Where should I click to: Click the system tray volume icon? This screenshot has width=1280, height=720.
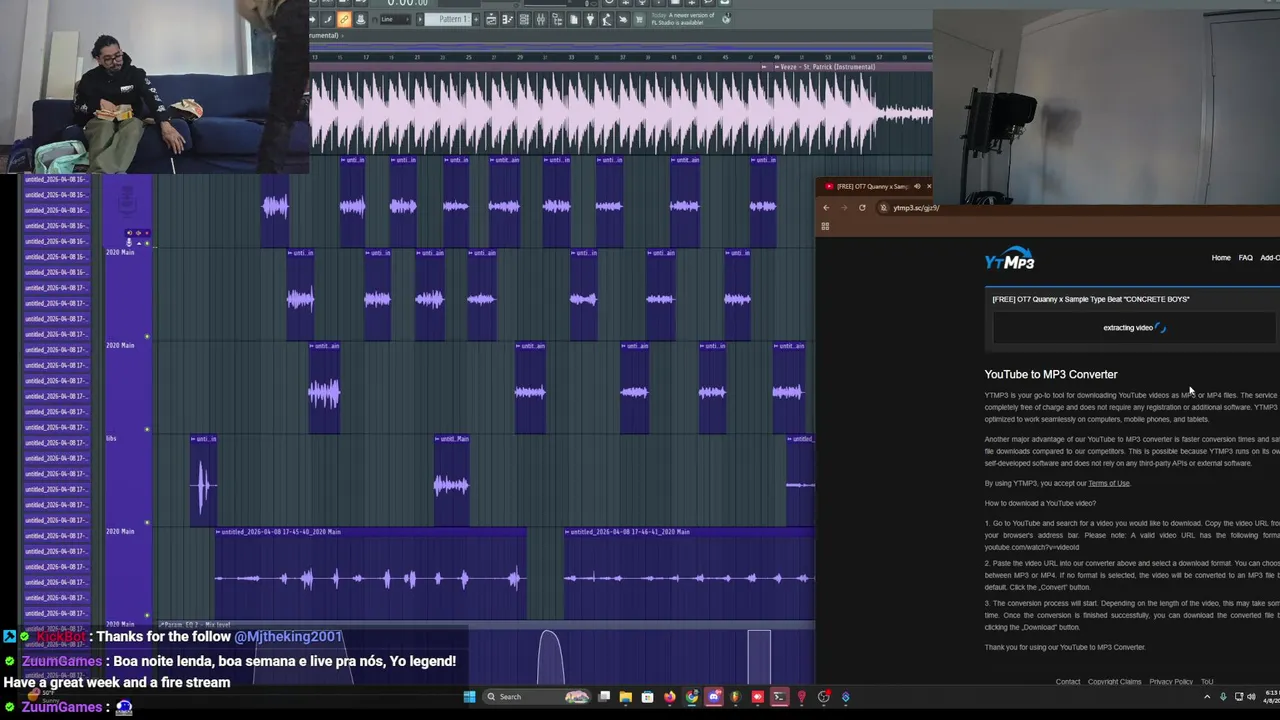[1251, 697]
